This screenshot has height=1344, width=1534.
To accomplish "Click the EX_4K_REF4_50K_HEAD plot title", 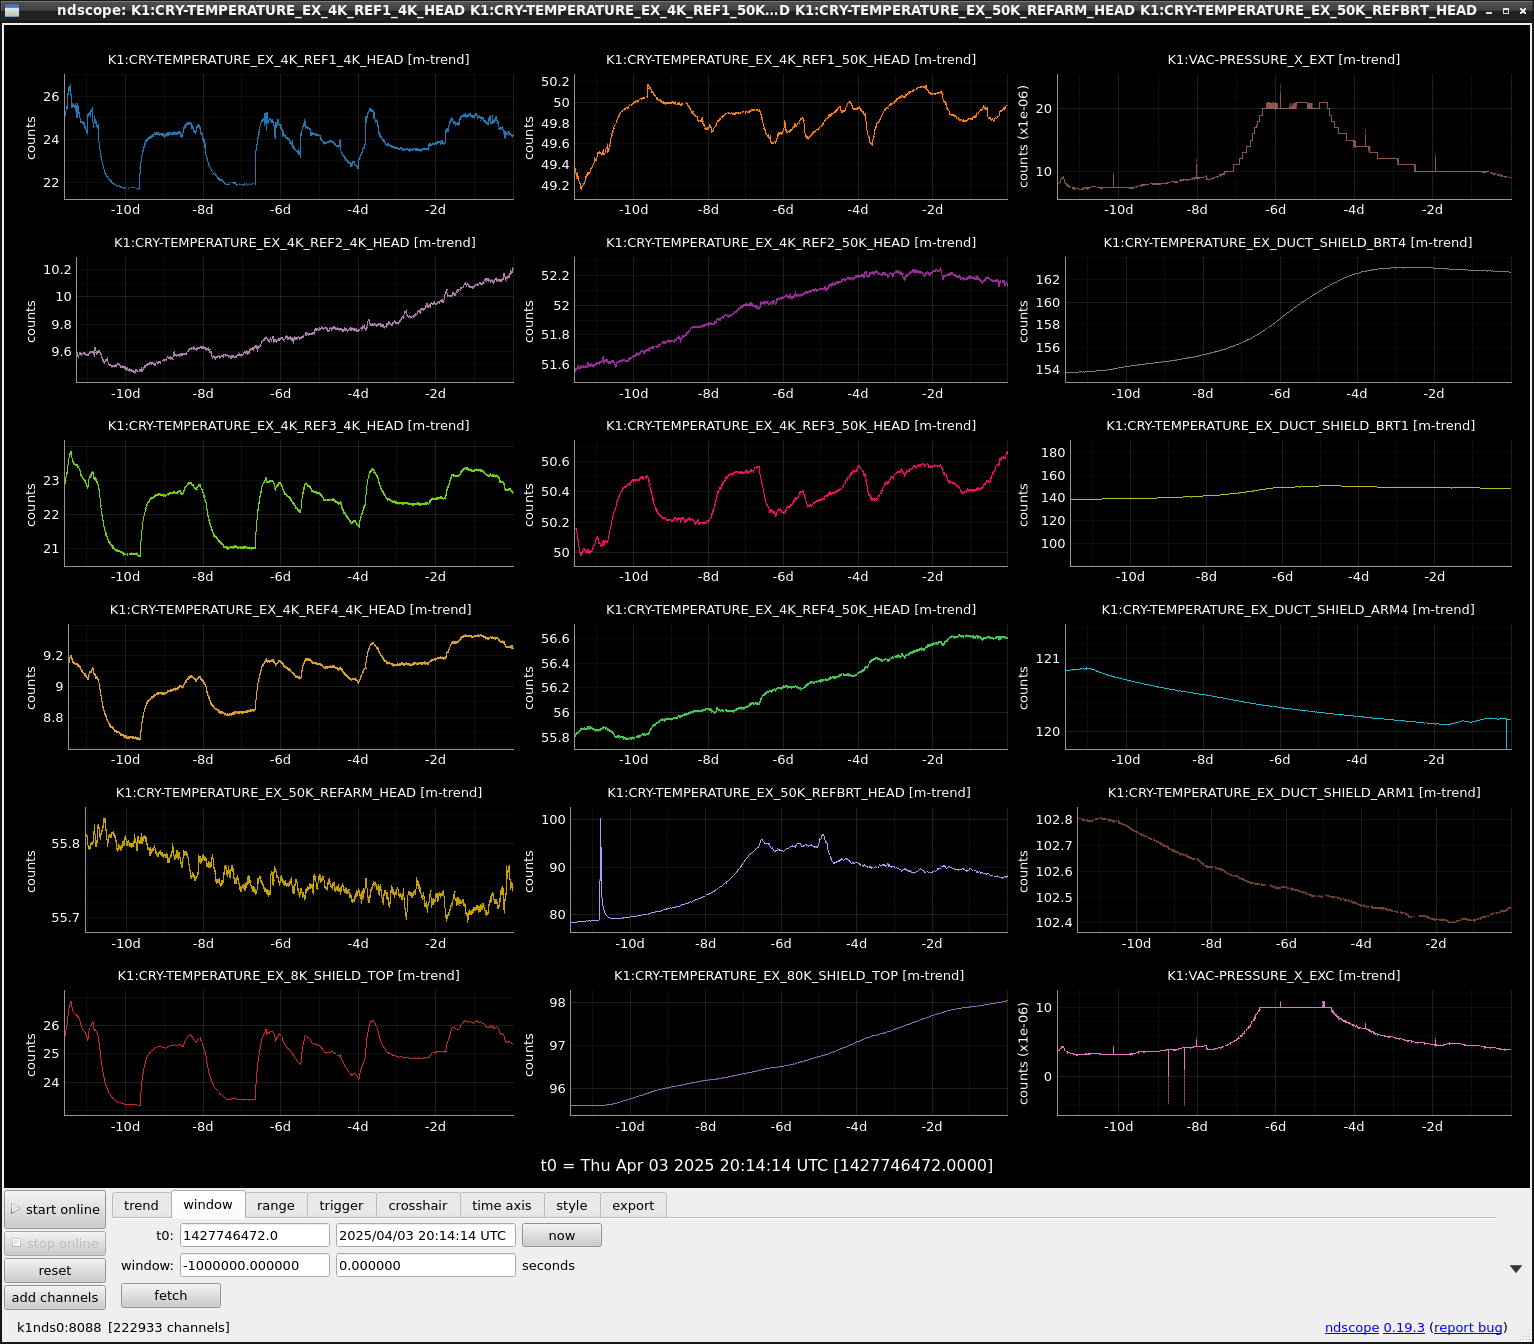I will [791, 610].
